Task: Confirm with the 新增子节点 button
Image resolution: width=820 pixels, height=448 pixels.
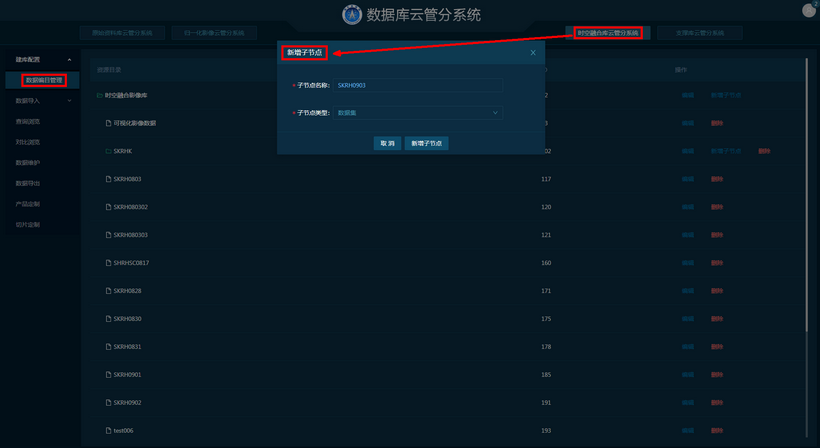Action: (427, 144)
